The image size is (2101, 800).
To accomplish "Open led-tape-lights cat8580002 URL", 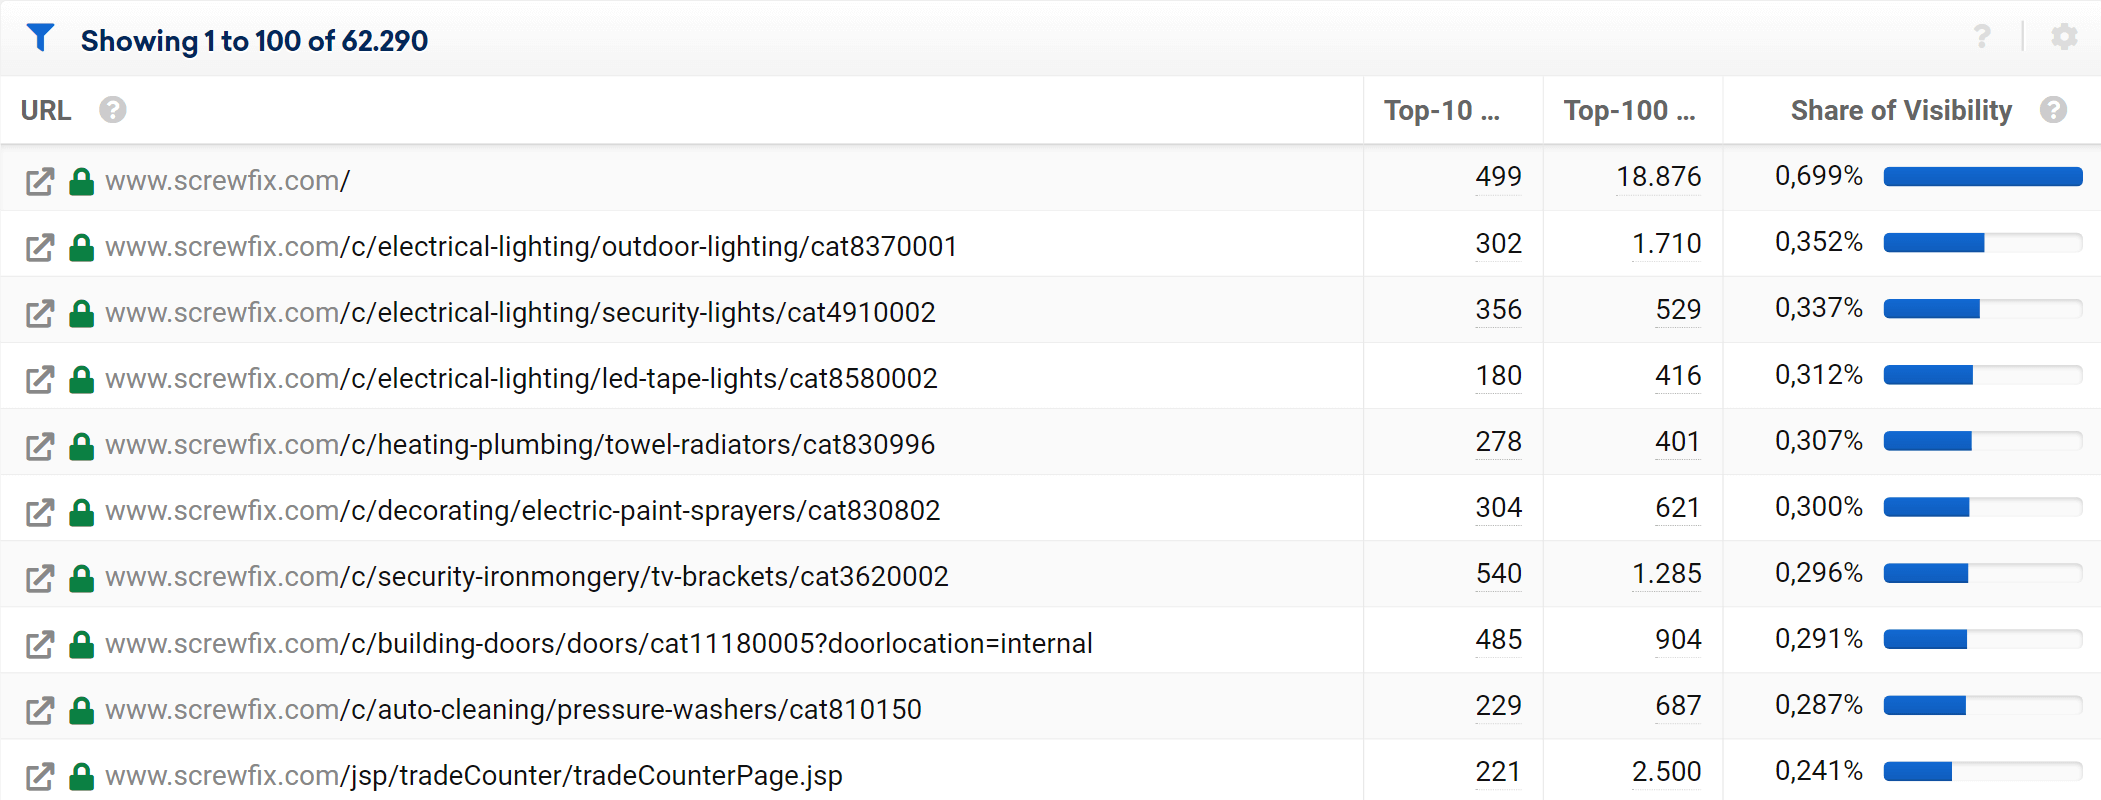I will [x=521, y=379].
